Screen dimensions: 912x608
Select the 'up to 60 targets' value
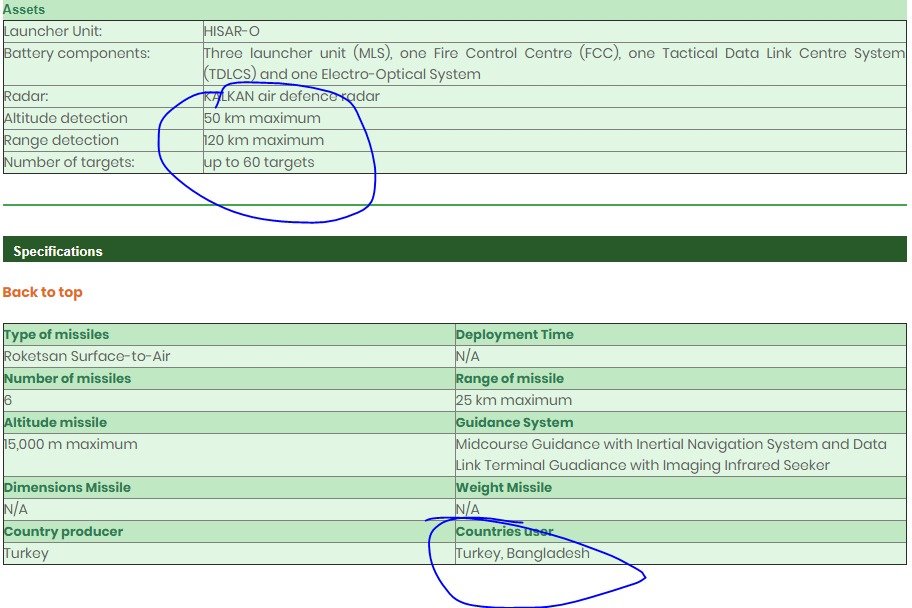(259, 162)
